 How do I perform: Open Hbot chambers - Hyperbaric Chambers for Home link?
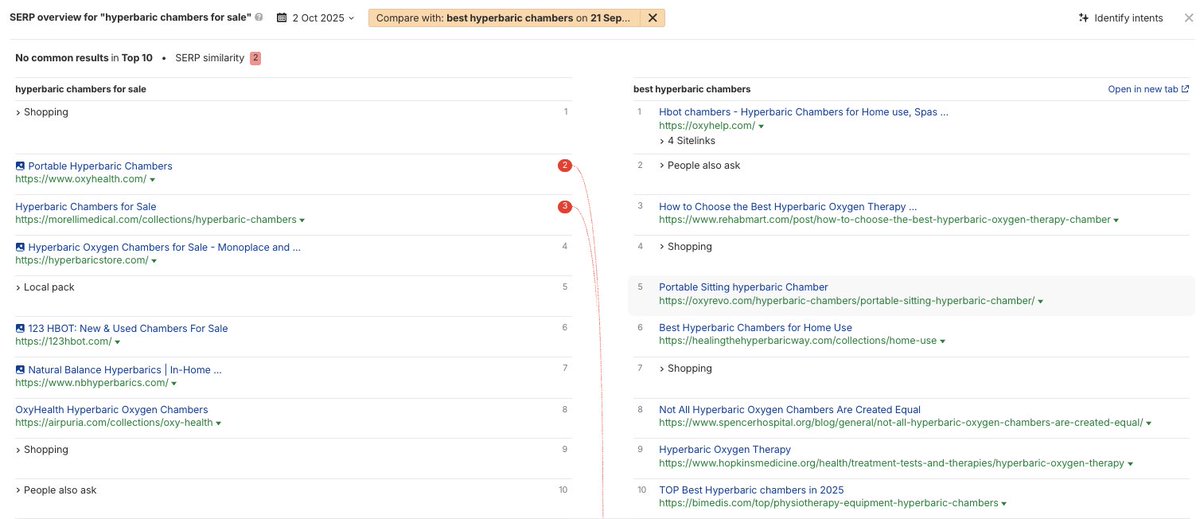click(804, 112)
